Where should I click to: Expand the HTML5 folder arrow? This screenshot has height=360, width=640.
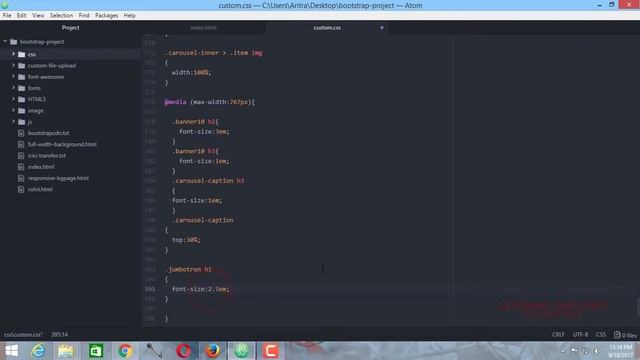click(13, 99)
